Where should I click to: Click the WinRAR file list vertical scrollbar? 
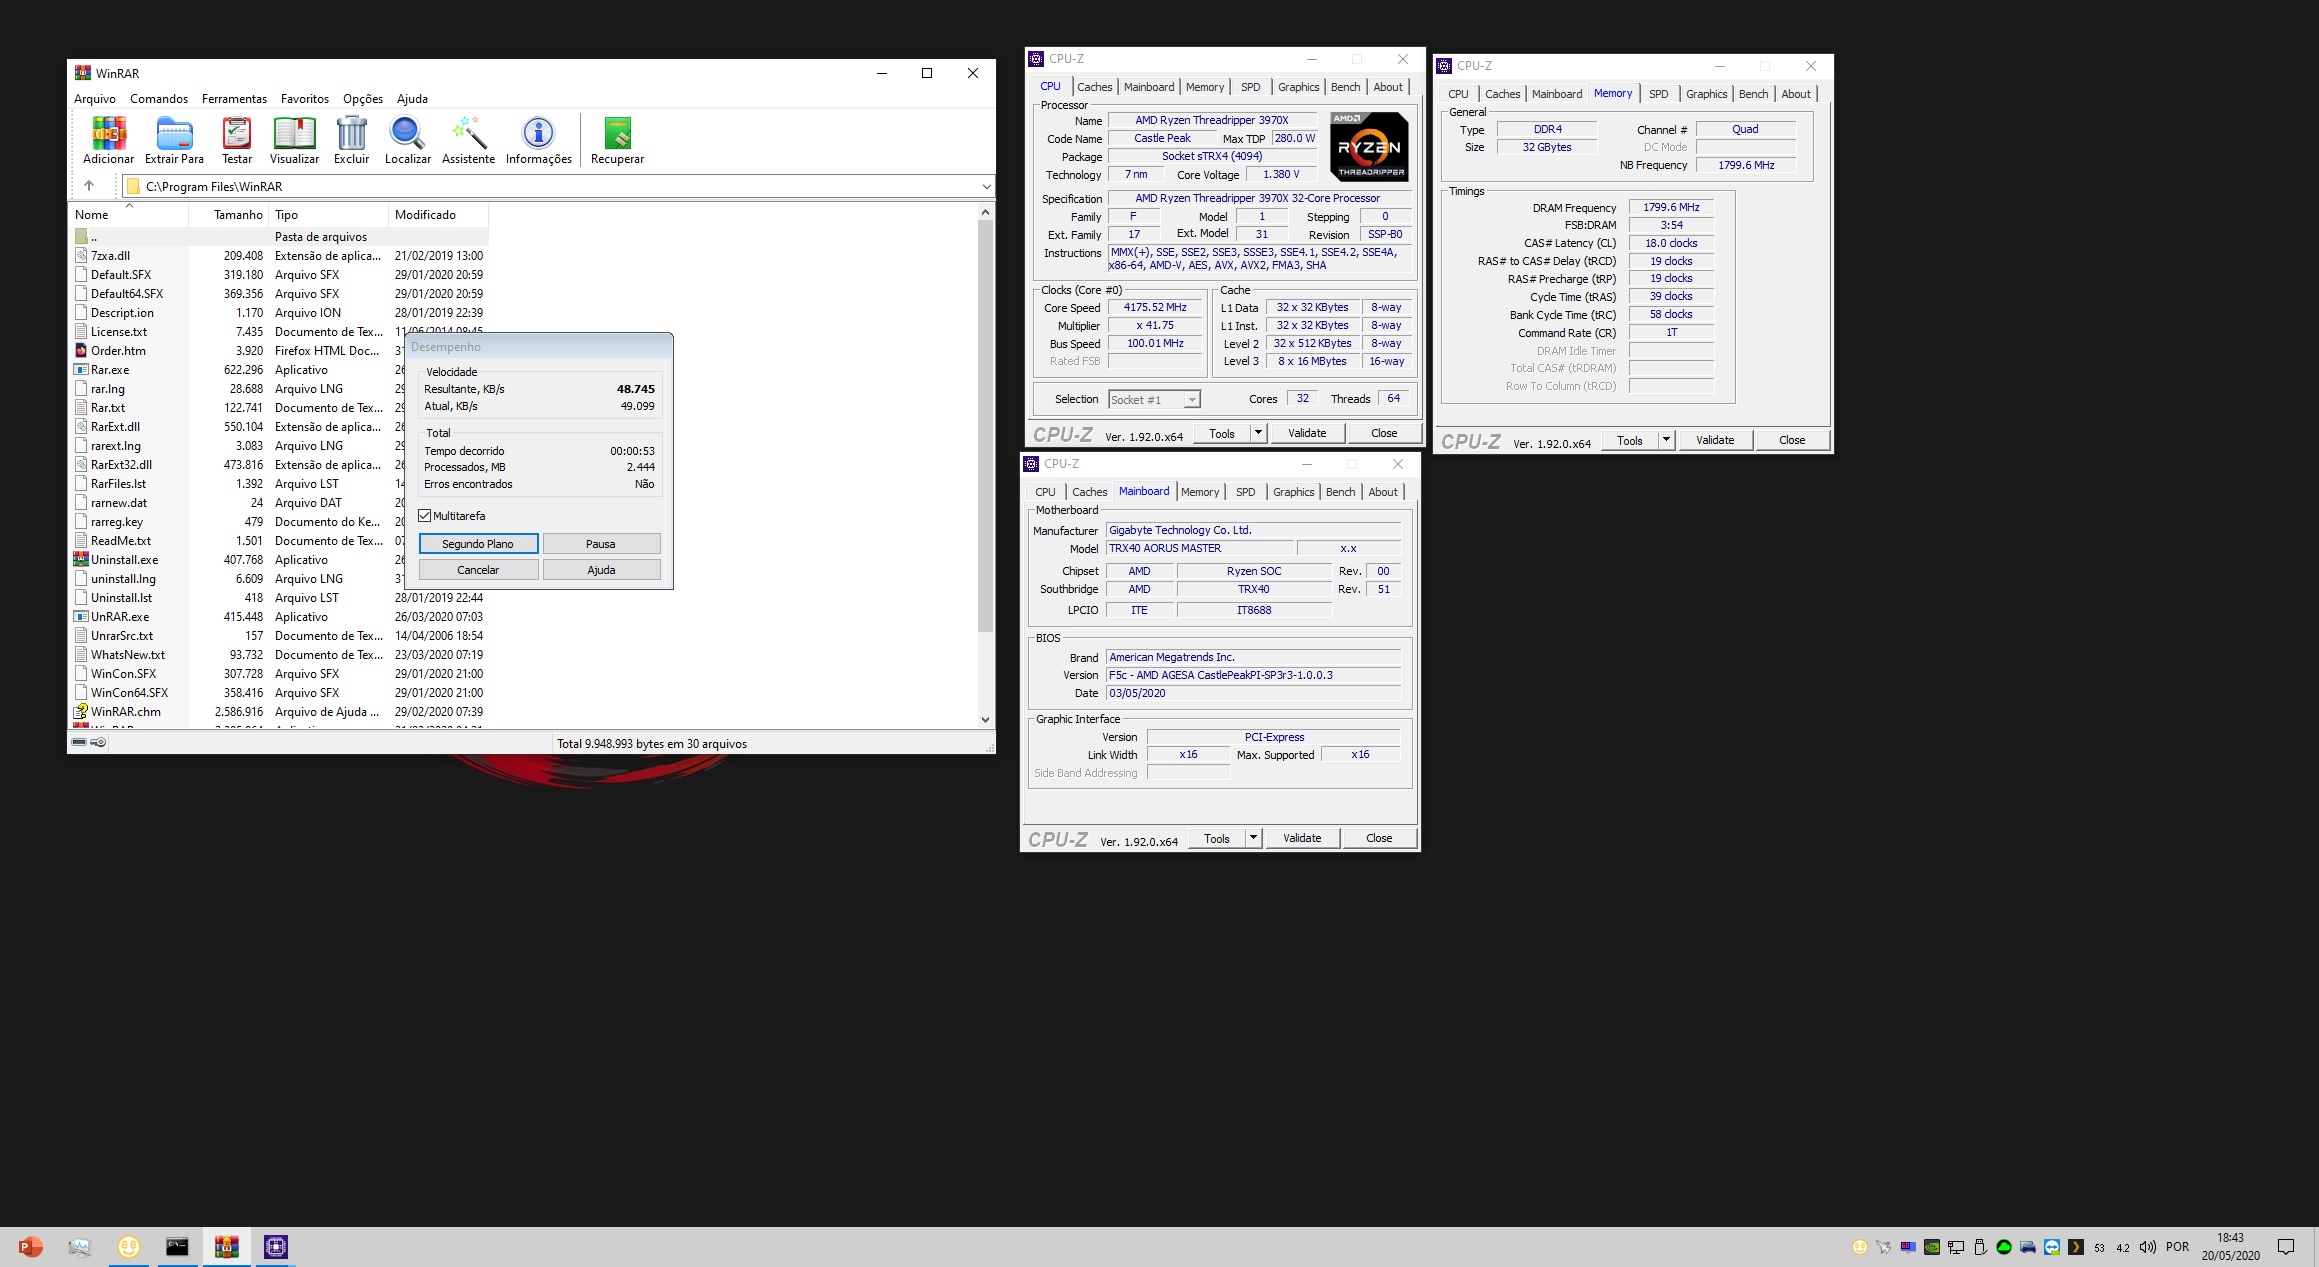pyautogui.click(x=985, y=425)
